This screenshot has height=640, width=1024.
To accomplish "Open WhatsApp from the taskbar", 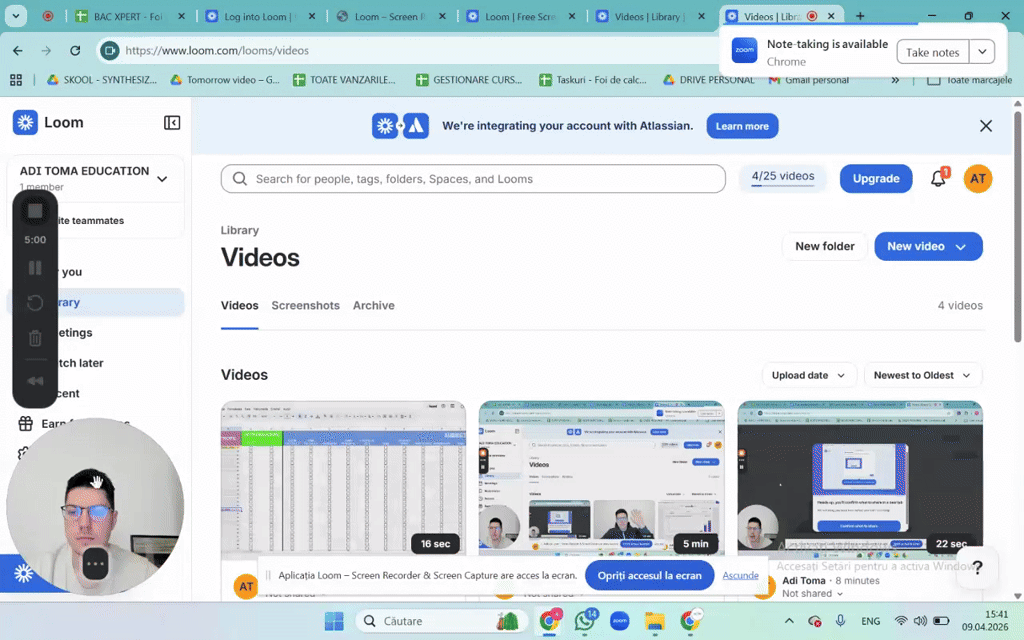I will 584,621.
